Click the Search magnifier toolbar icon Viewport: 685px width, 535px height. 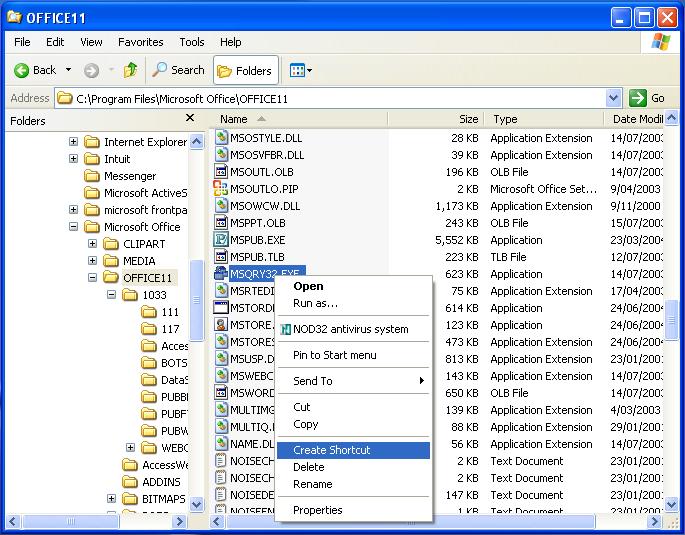click(x=160, y=70)
